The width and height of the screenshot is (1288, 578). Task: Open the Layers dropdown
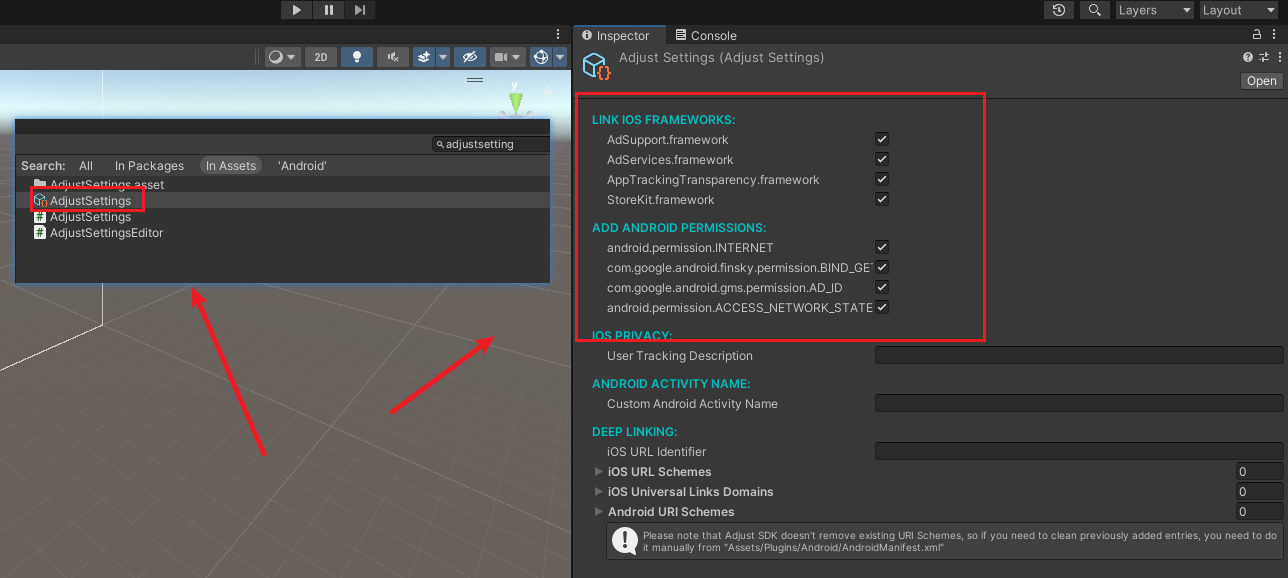point(1155,10)
